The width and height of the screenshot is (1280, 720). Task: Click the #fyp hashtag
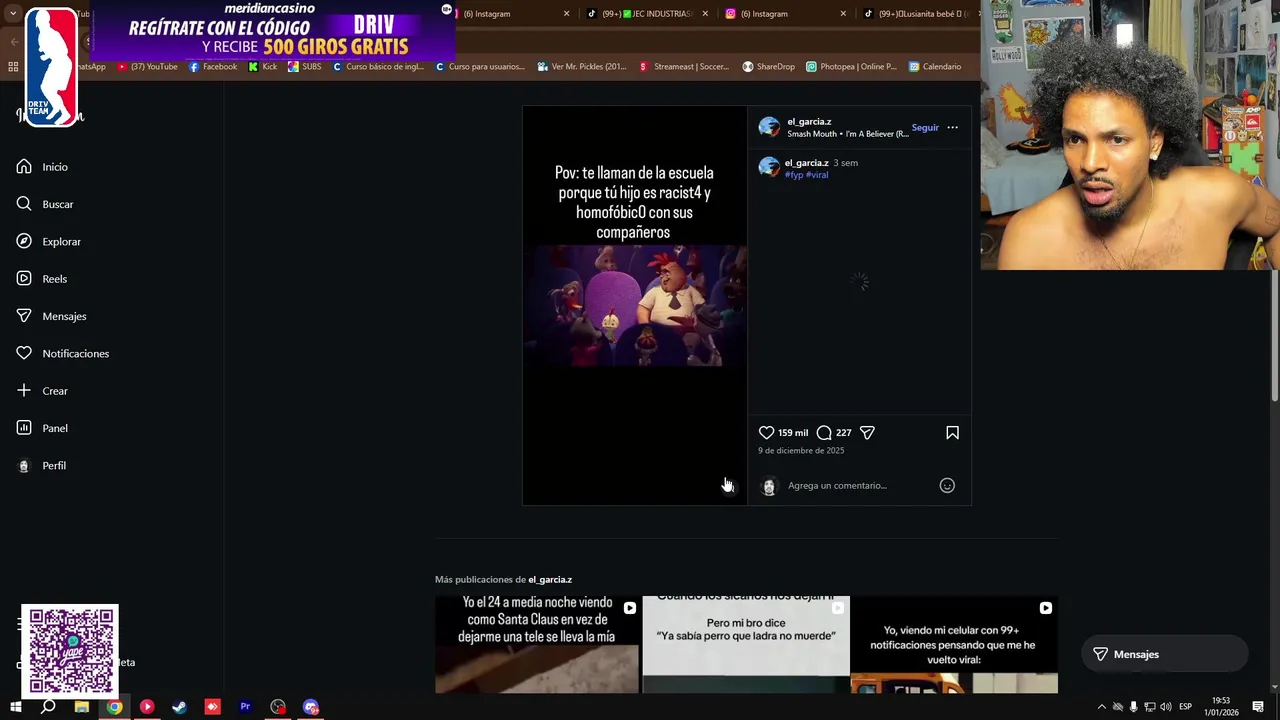[794, 175]
